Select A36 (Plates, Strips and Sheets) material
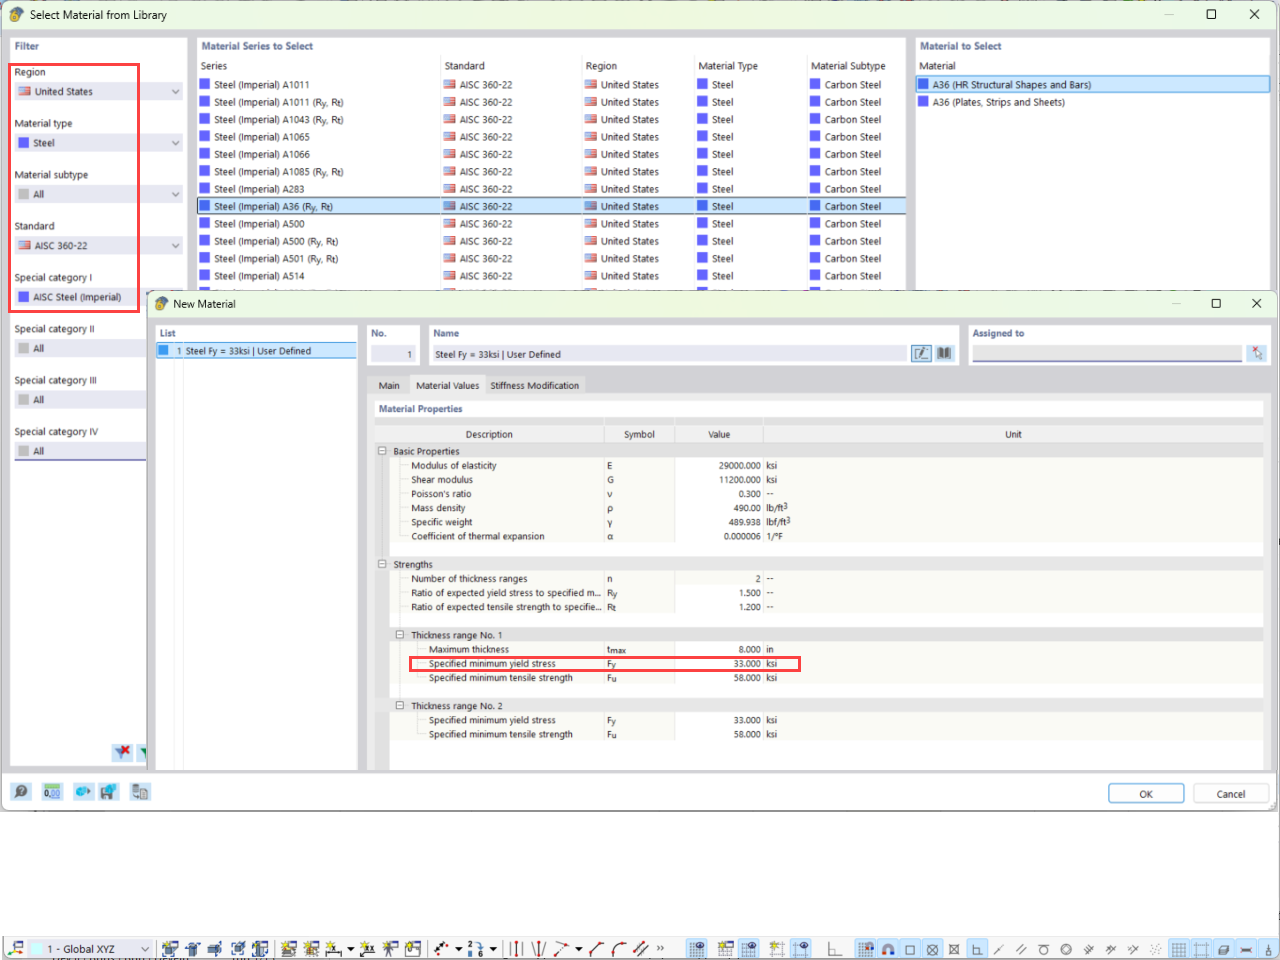Image resolution: width=1280 pixels, height=960 pixels. pos(1093,102)
